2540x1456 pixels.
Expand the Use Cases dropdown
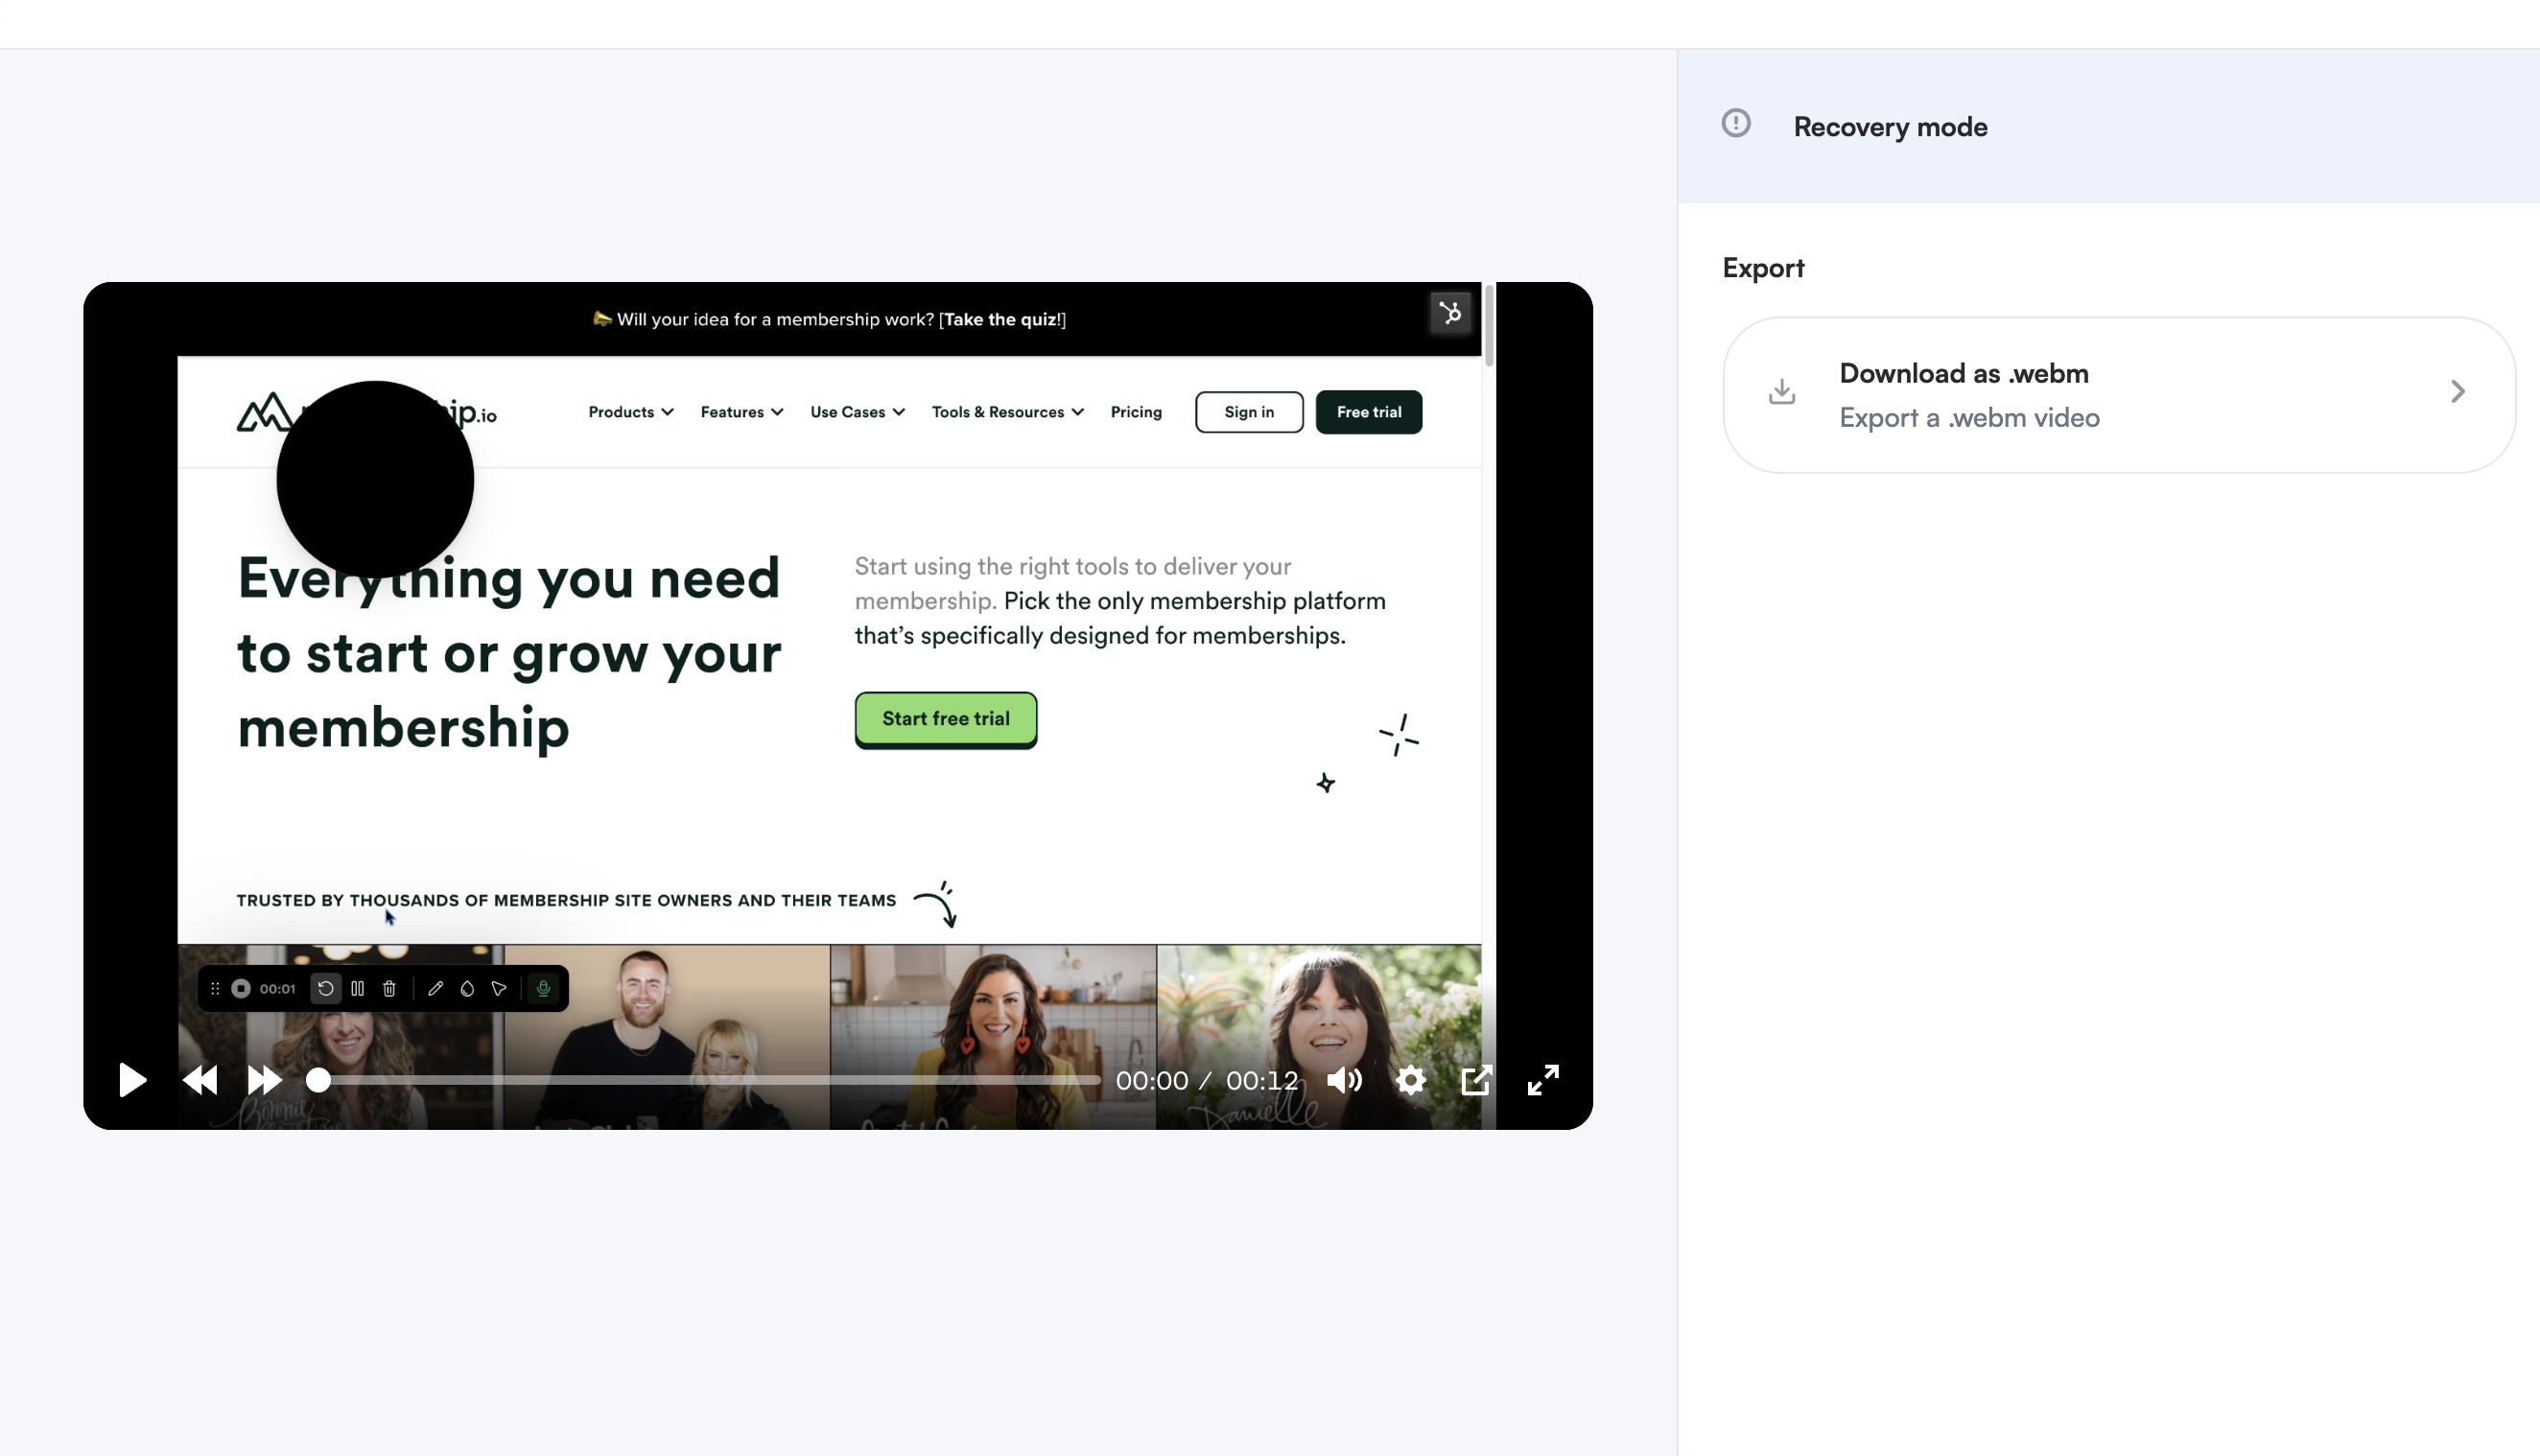(858, 412)
